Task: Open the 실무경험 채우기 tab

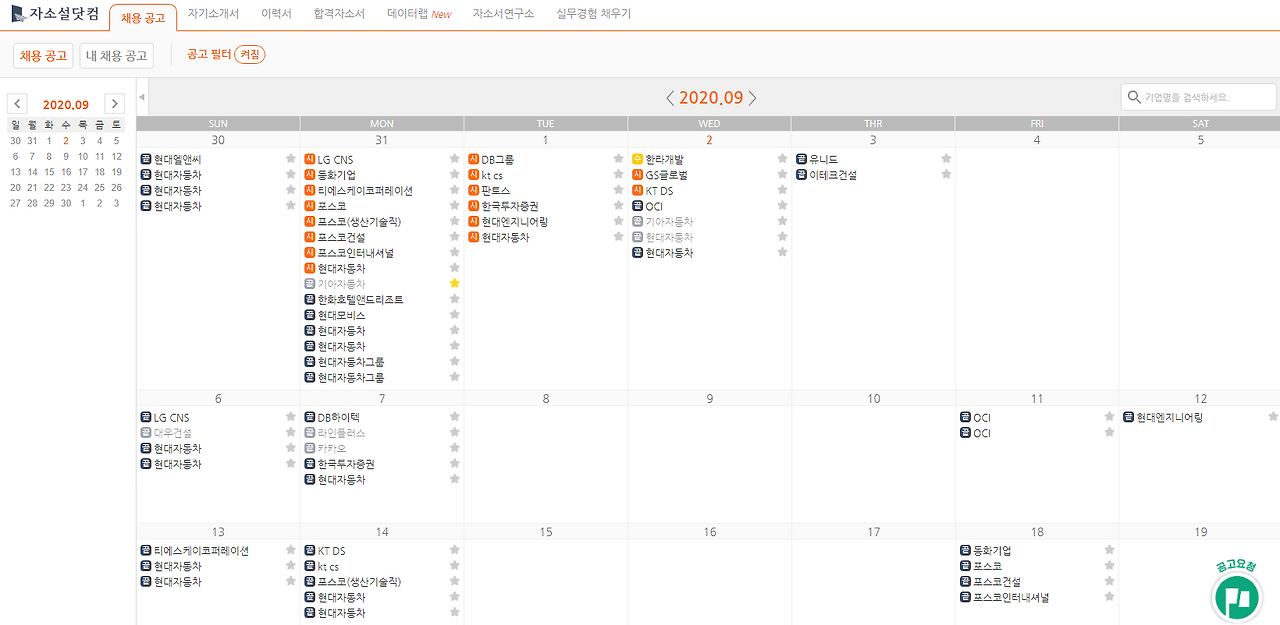Action: pos(593,14)
